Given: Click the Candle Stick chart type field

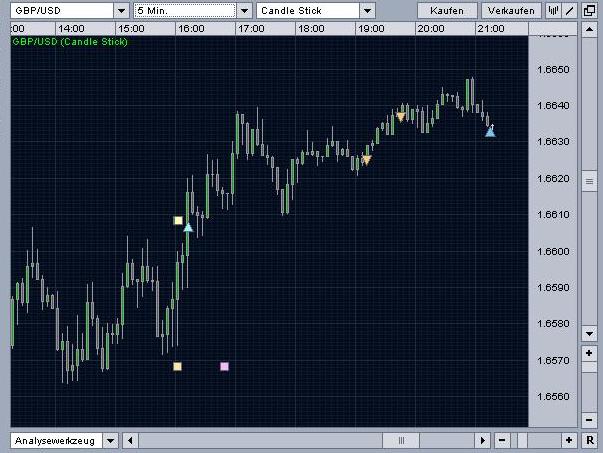Looking at the screenshot, I should [x=308, y=11].
